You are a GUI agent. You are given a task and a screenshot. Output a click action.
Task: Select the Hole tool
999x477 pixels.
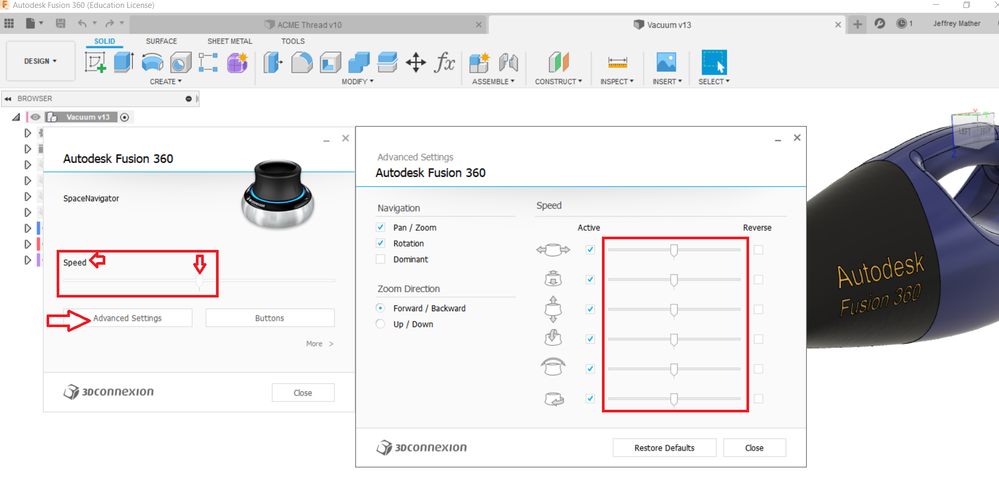[x=180, y=62]
